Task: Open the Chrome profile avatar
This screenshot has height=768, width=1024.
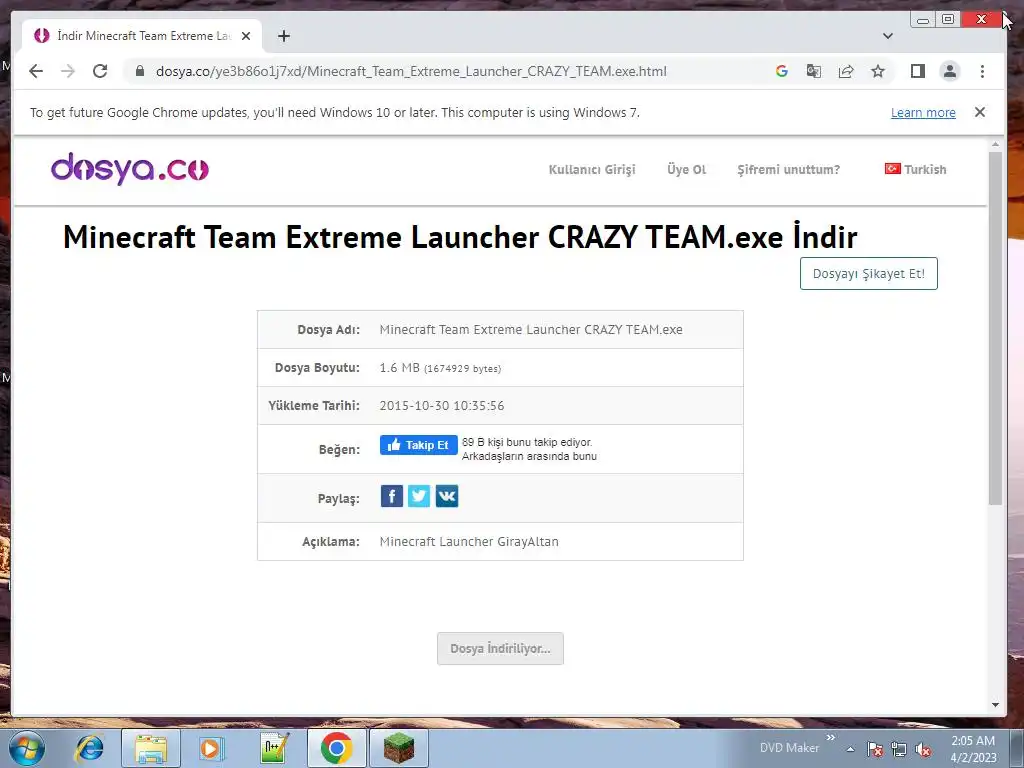Action: point(950,71)
